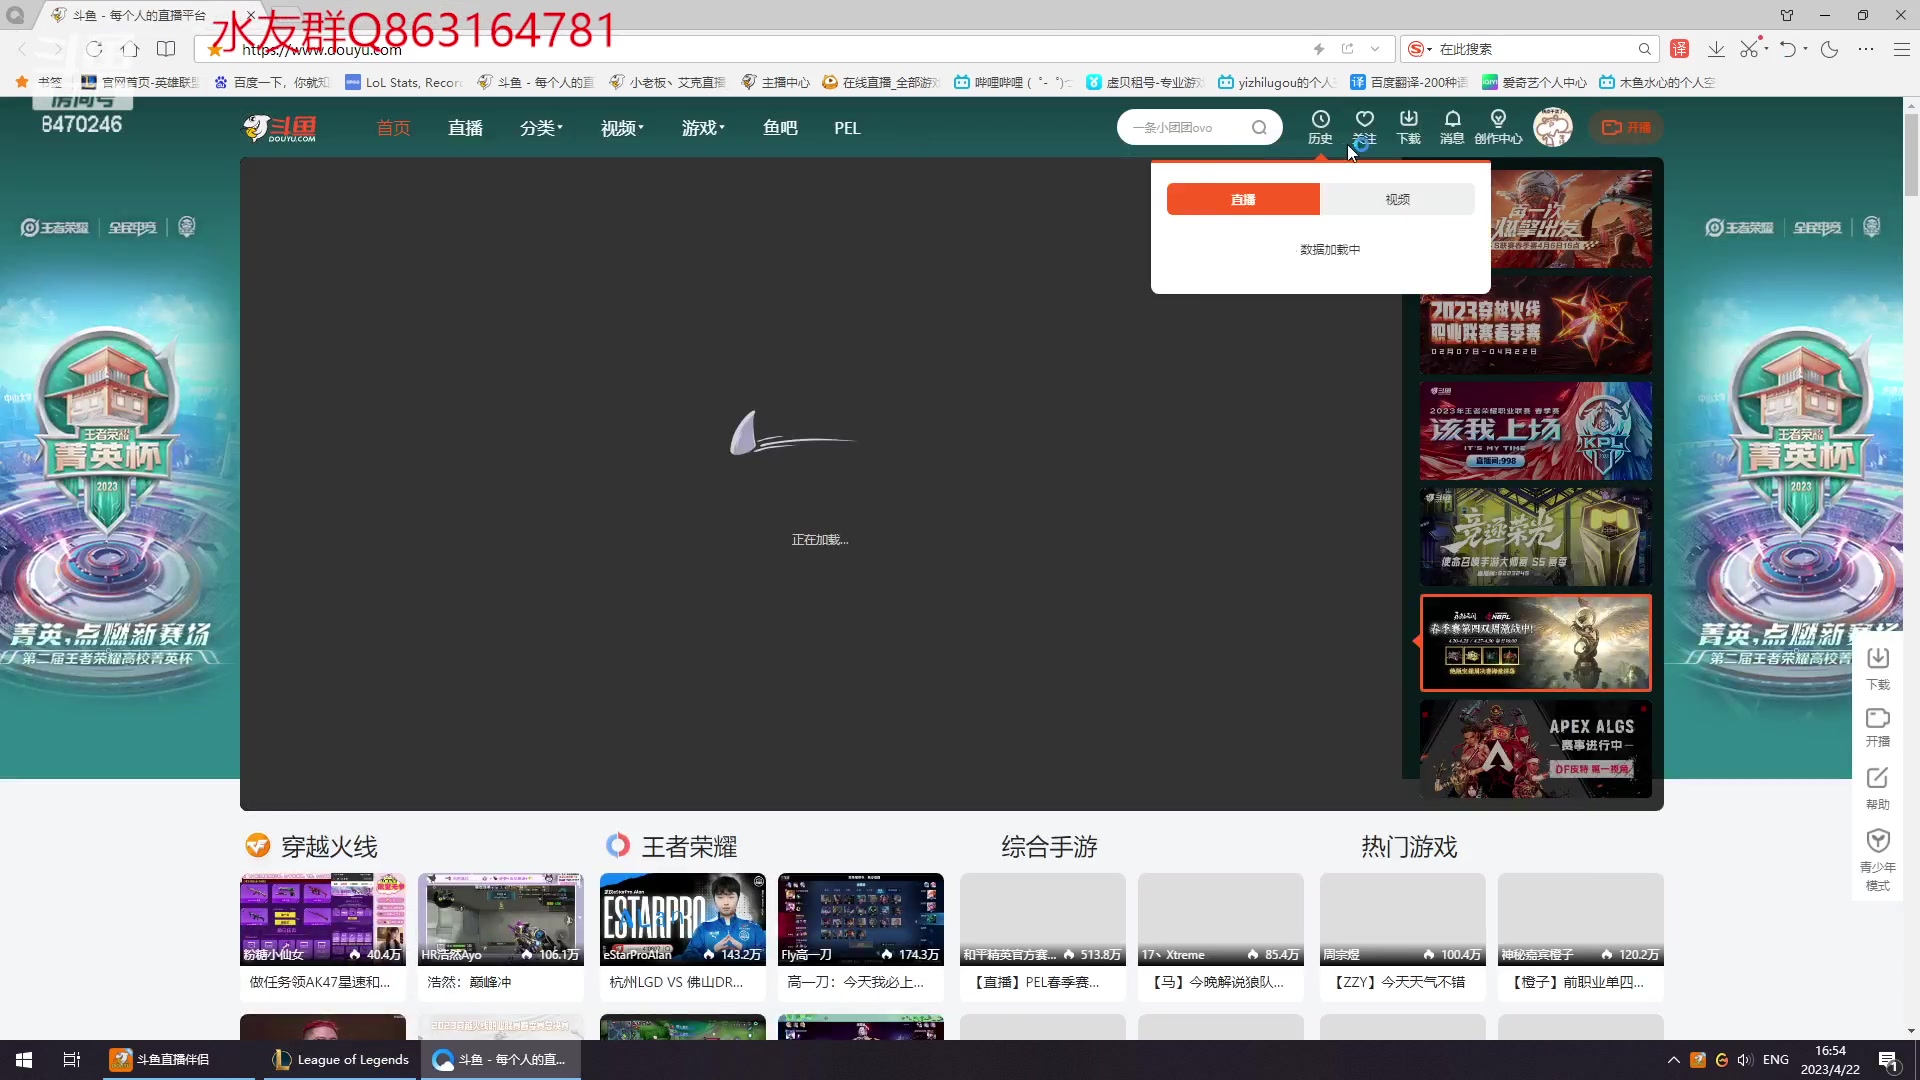
Task: Click the small group search input field
Action: 1185,127
